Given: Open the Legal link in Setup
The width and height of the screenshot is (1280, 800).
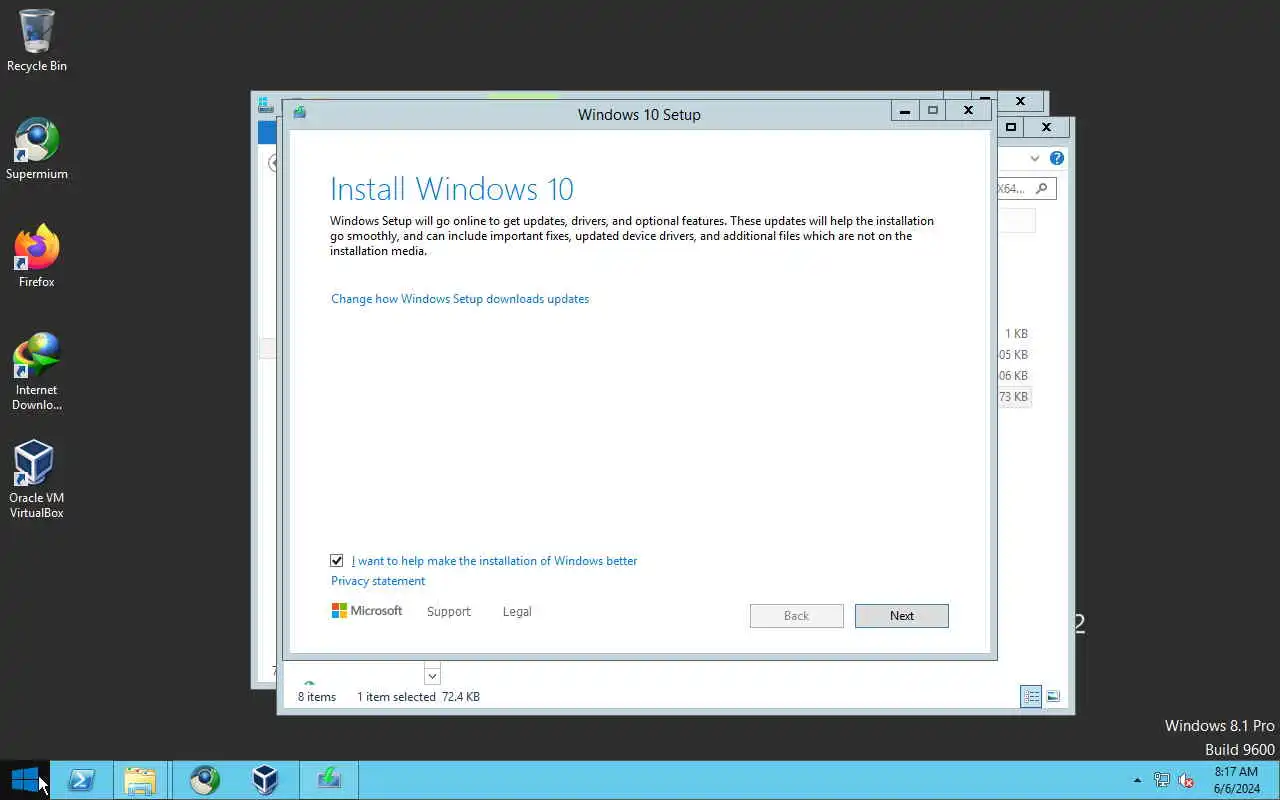Looking at the screenshot, I should [517, 612].
